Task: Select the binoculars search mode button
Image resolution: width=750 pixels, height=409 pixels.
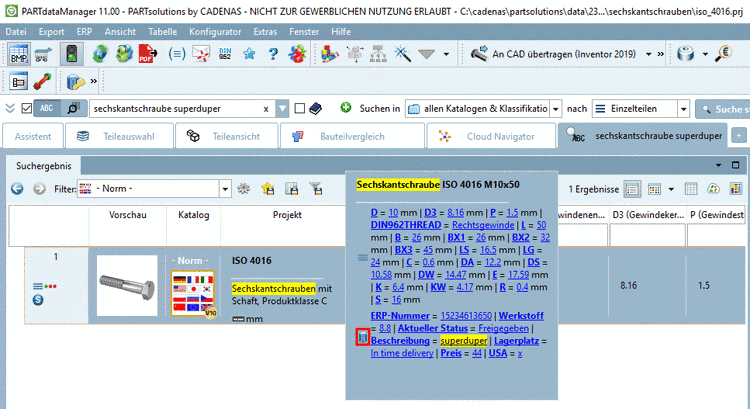Action: (x=73, y=109)
